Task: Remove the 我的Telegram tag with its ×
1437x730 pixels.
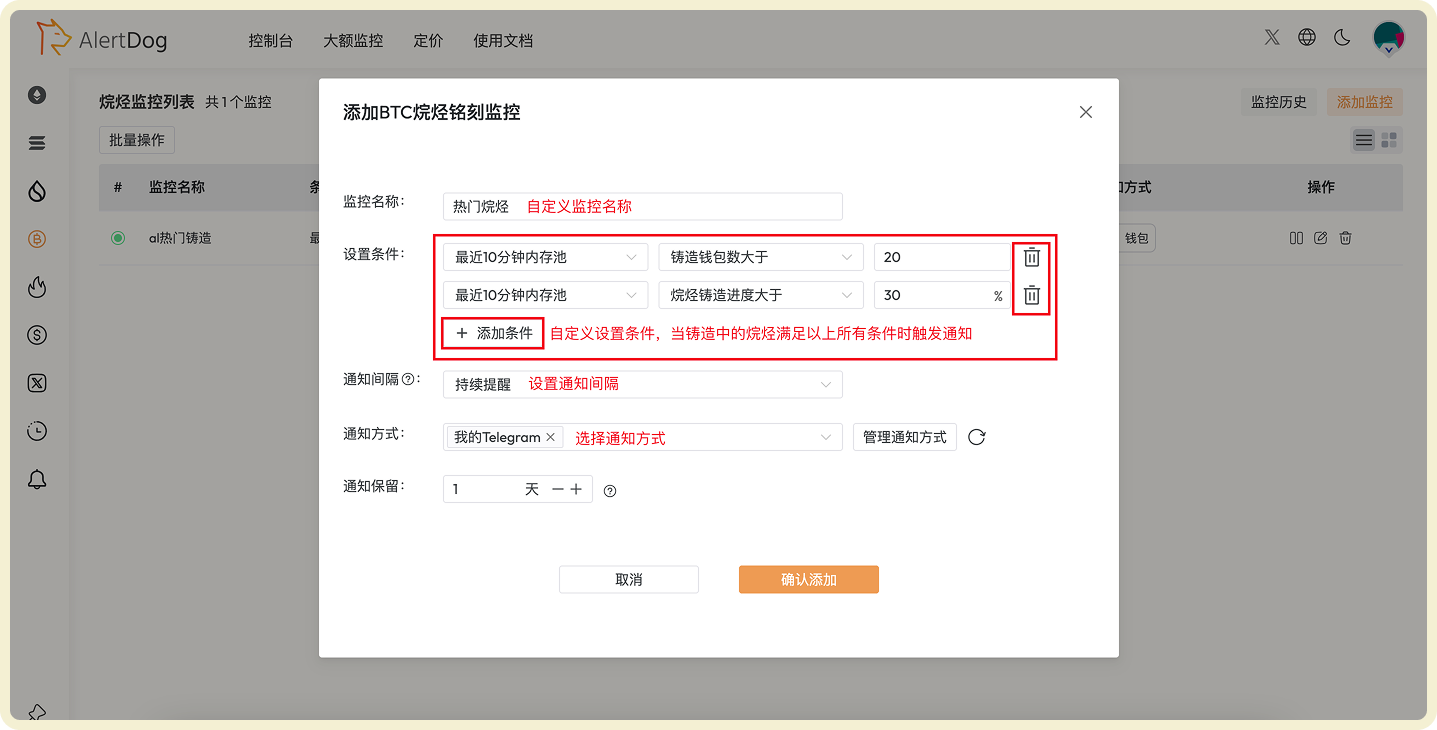Action: point(550,437)
